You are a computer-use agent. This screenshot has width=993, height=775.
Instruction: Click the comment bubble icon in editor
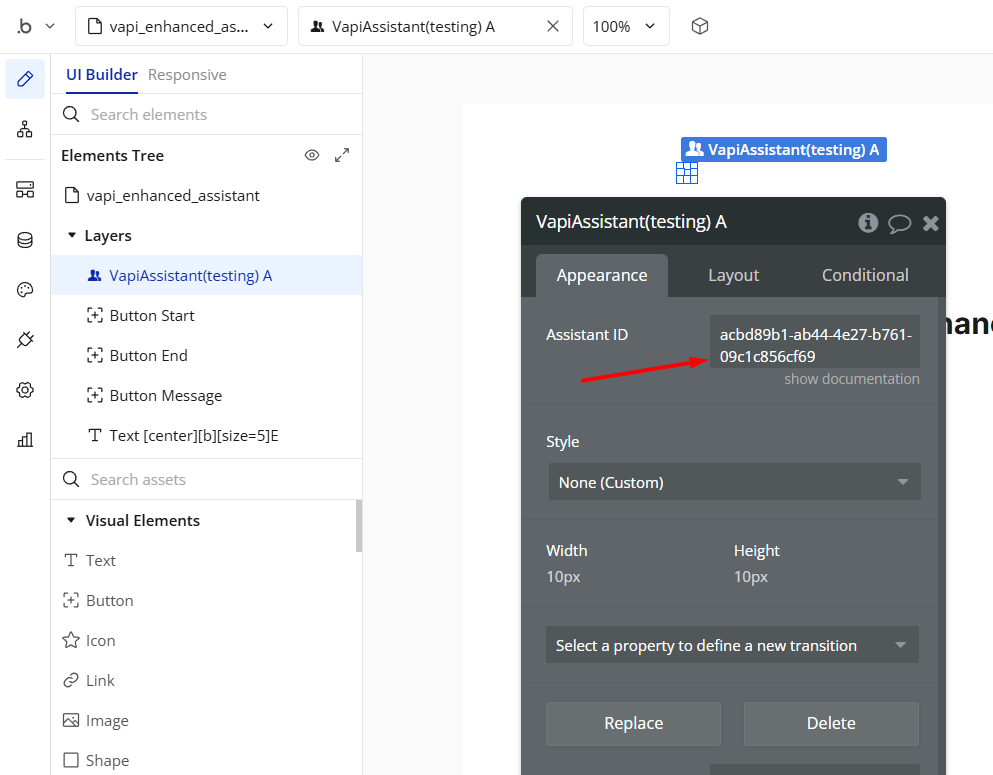click(899, 223)
